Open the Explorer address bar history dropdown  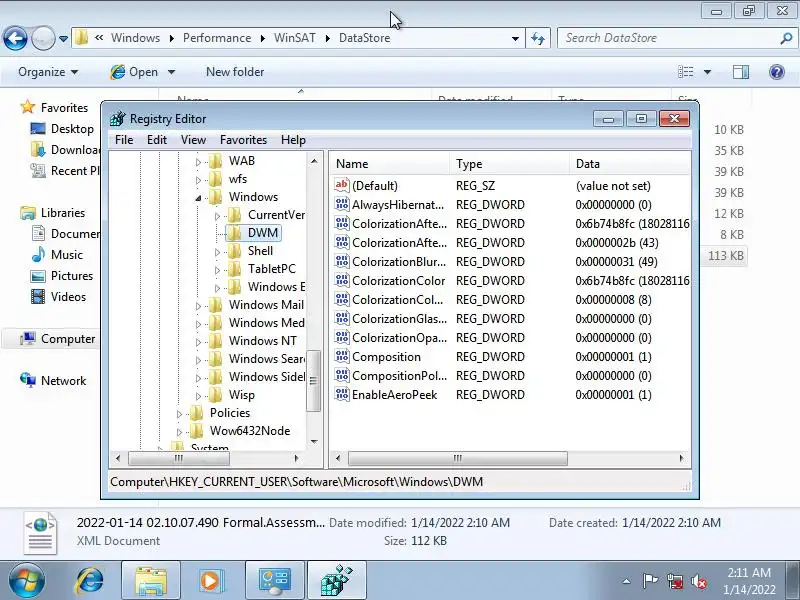click(515, 39)
